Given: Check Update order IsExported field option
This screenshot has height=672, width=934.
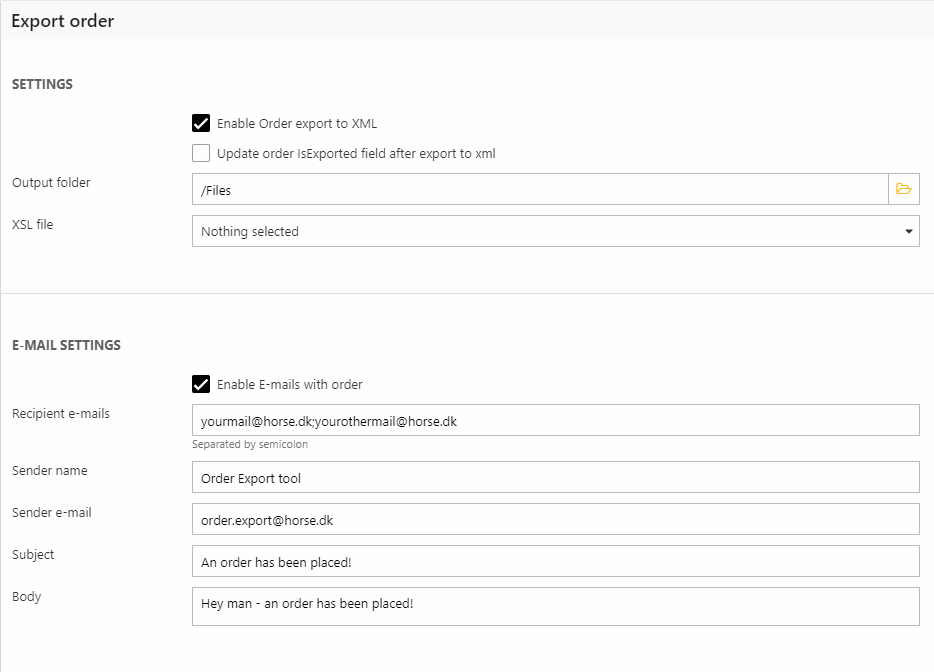Looking at the screenshot, I should point(201,154).
